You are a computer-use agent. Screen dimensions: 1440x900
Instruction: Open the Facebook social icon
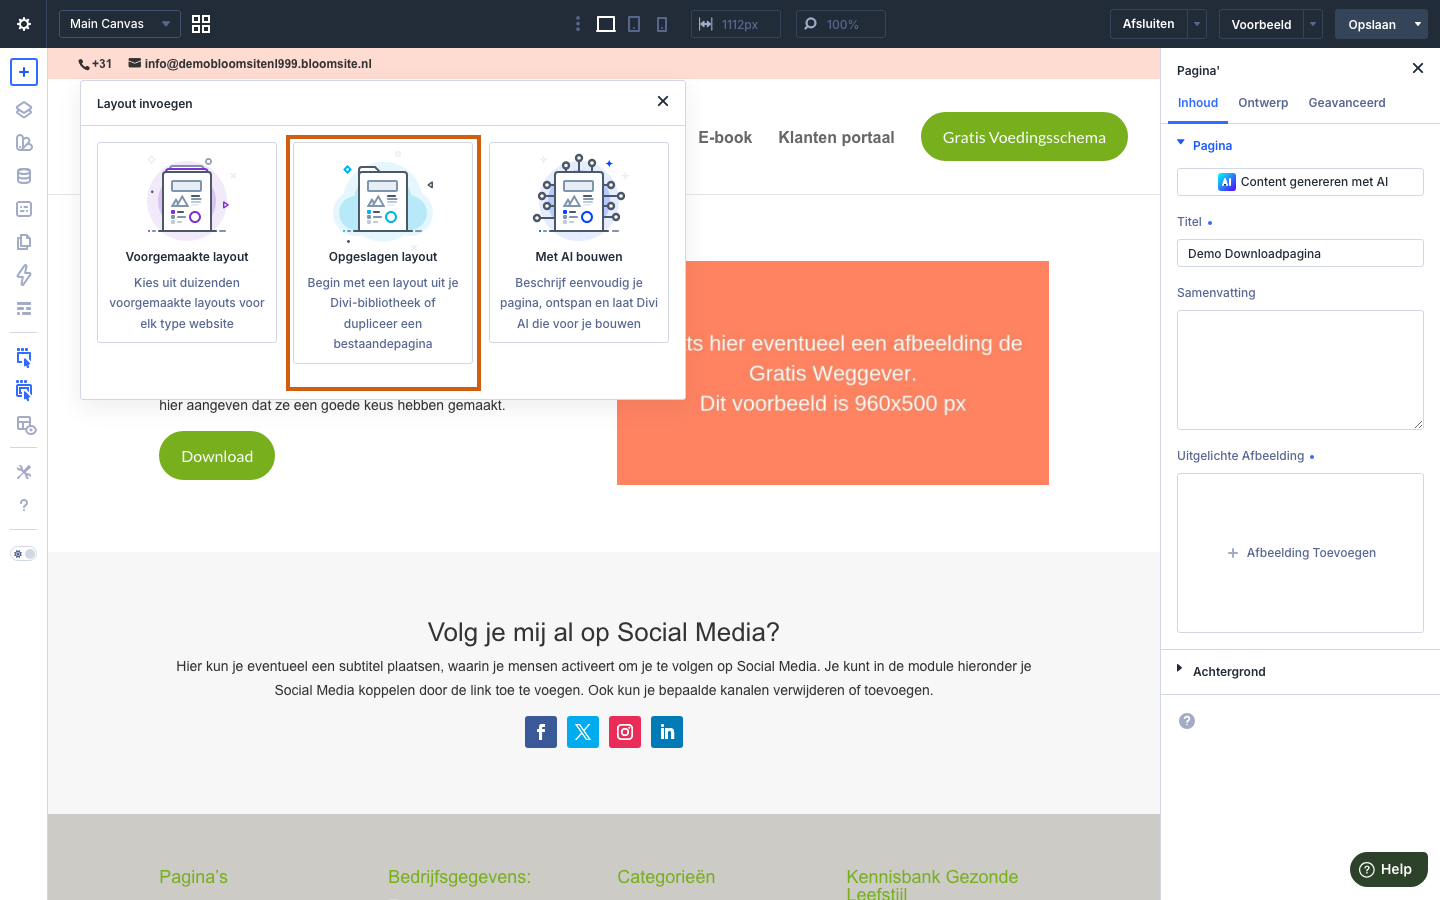(541, 732)
